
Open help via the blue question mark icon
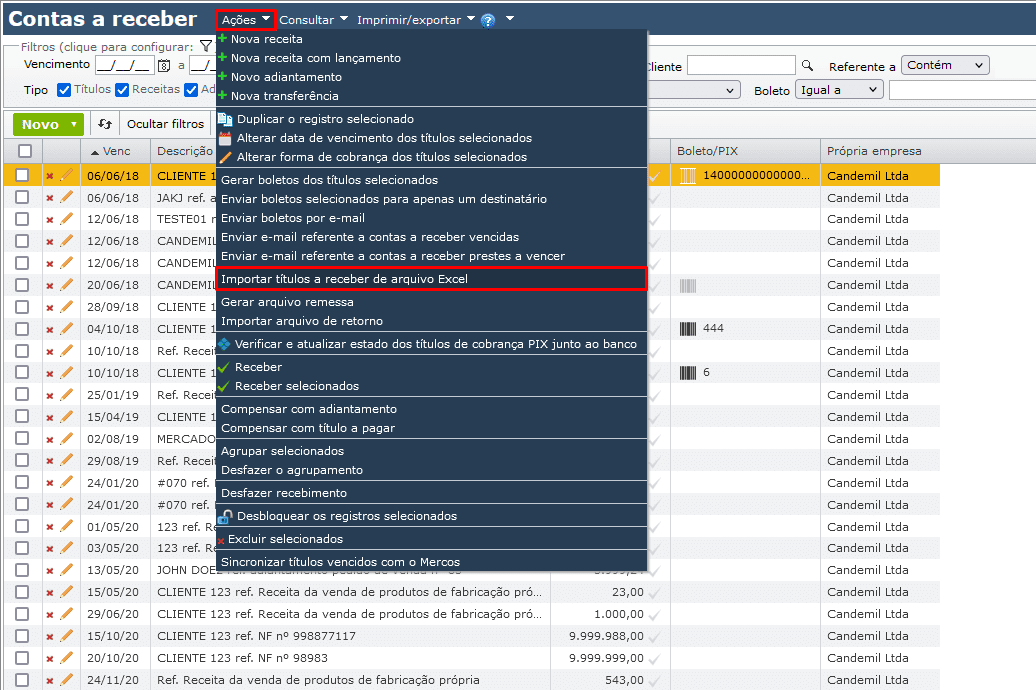(x=487, y=18)
